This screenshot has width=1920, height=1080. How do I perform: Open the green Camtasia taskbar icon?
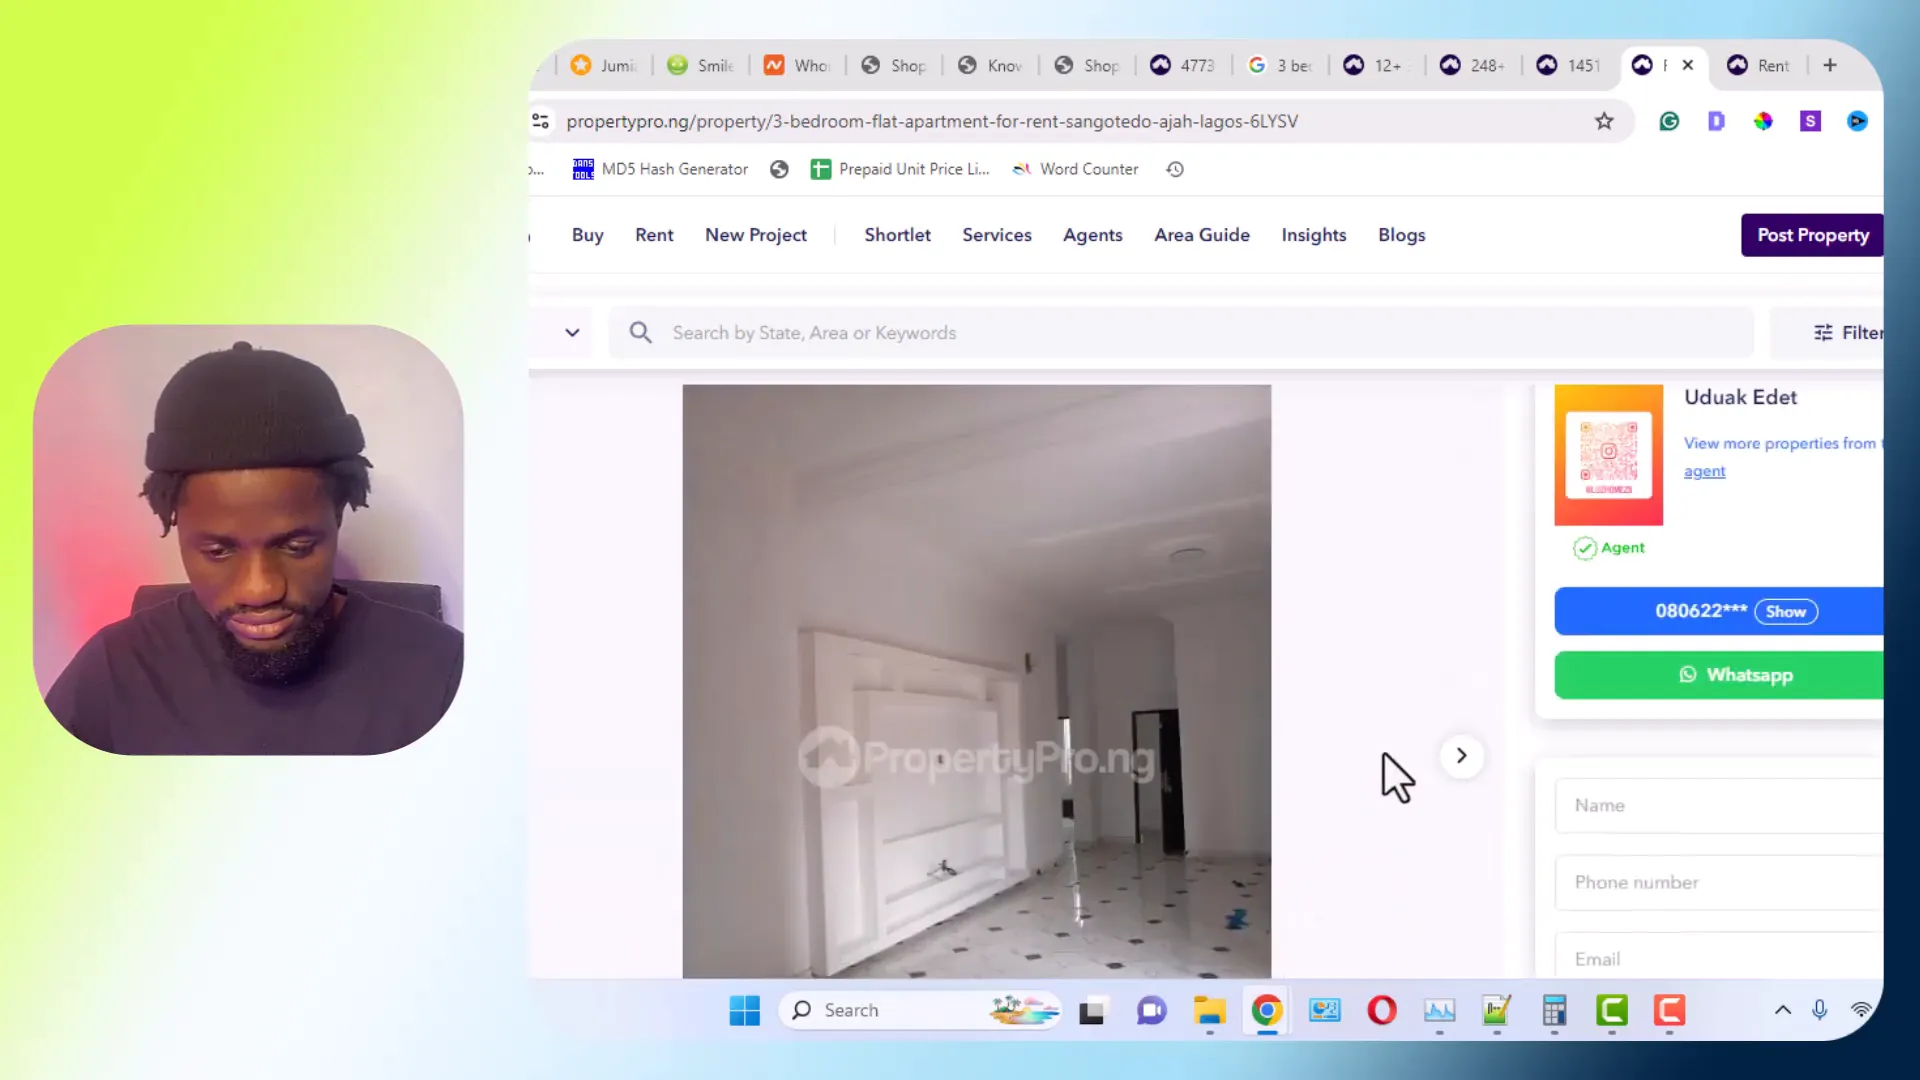click(x=1612, y=1011)
